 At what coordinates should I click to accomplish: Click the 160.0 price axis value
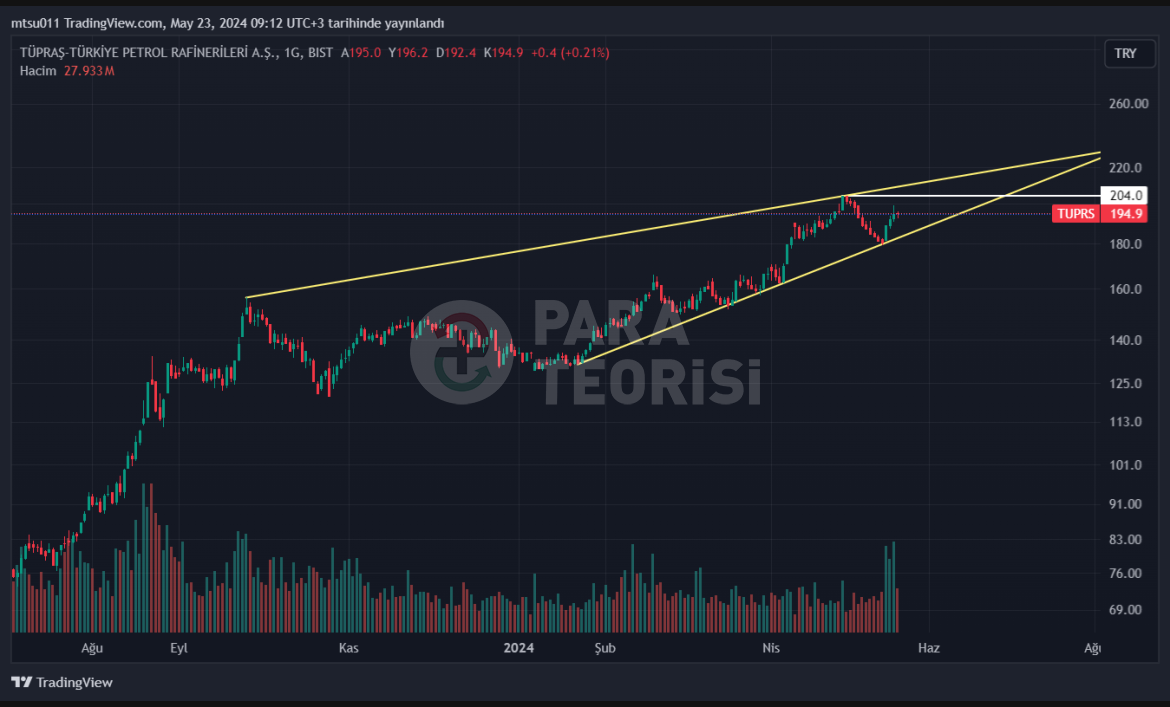pos(1125,289)
